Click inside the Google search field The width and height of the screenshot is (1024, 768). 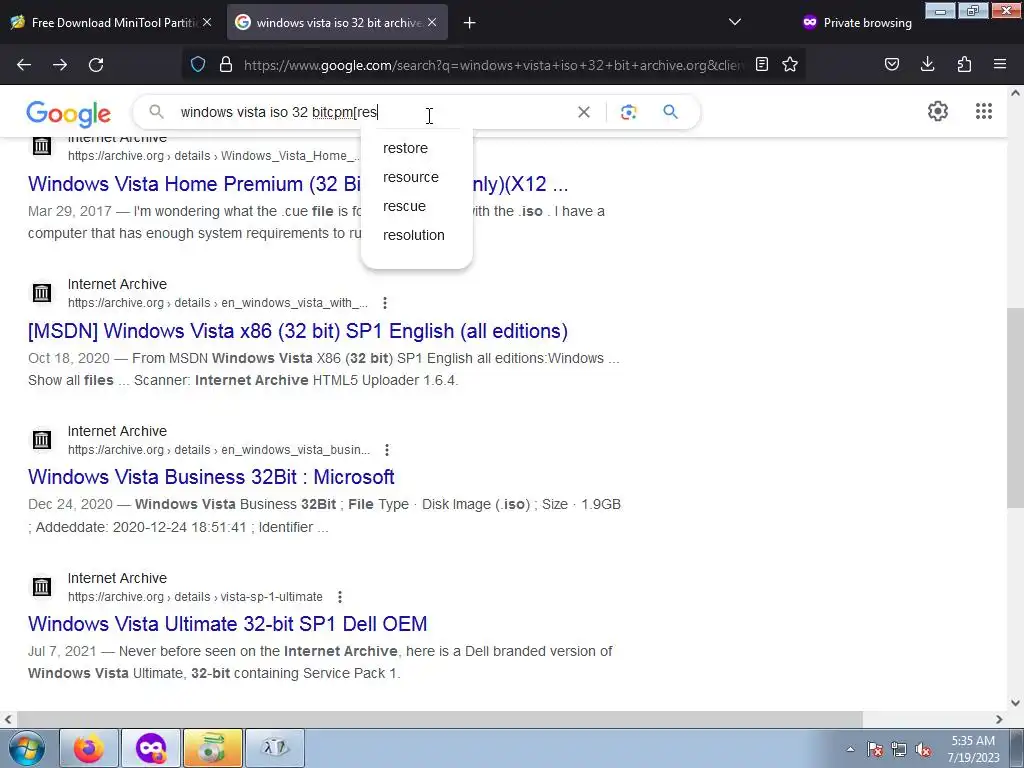[x=372, y=112]
